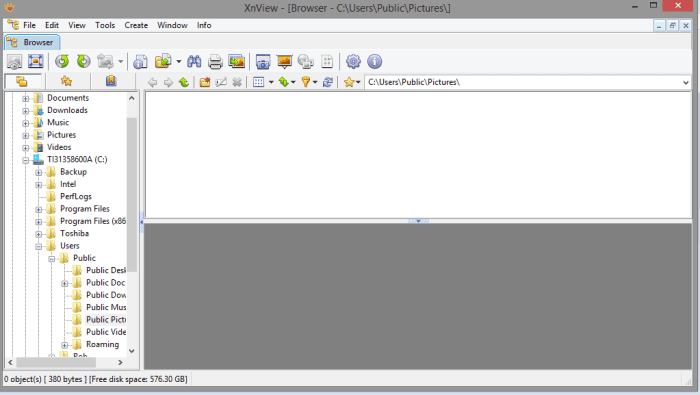Click the blue About info icon

click(375, 62)
